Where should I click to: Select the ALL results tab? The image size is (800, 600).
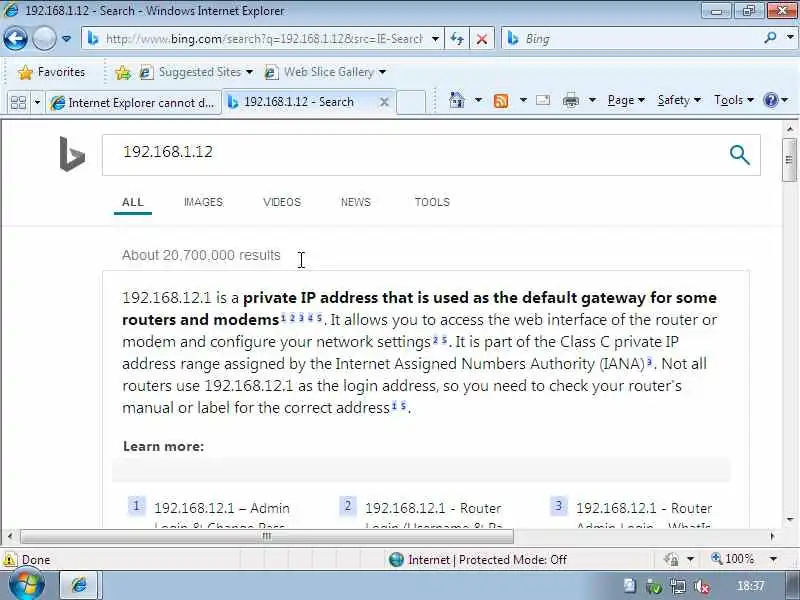pyautogui.click(x=133, y=202)
